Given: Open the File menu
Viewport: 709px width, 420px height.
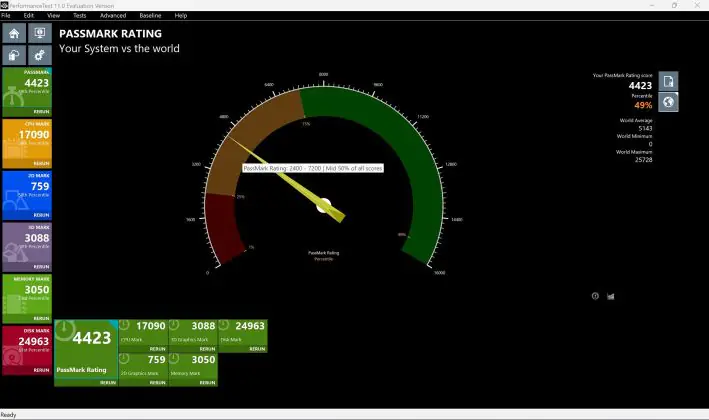Looking at the screenshot, I should [x=6, y=15].
